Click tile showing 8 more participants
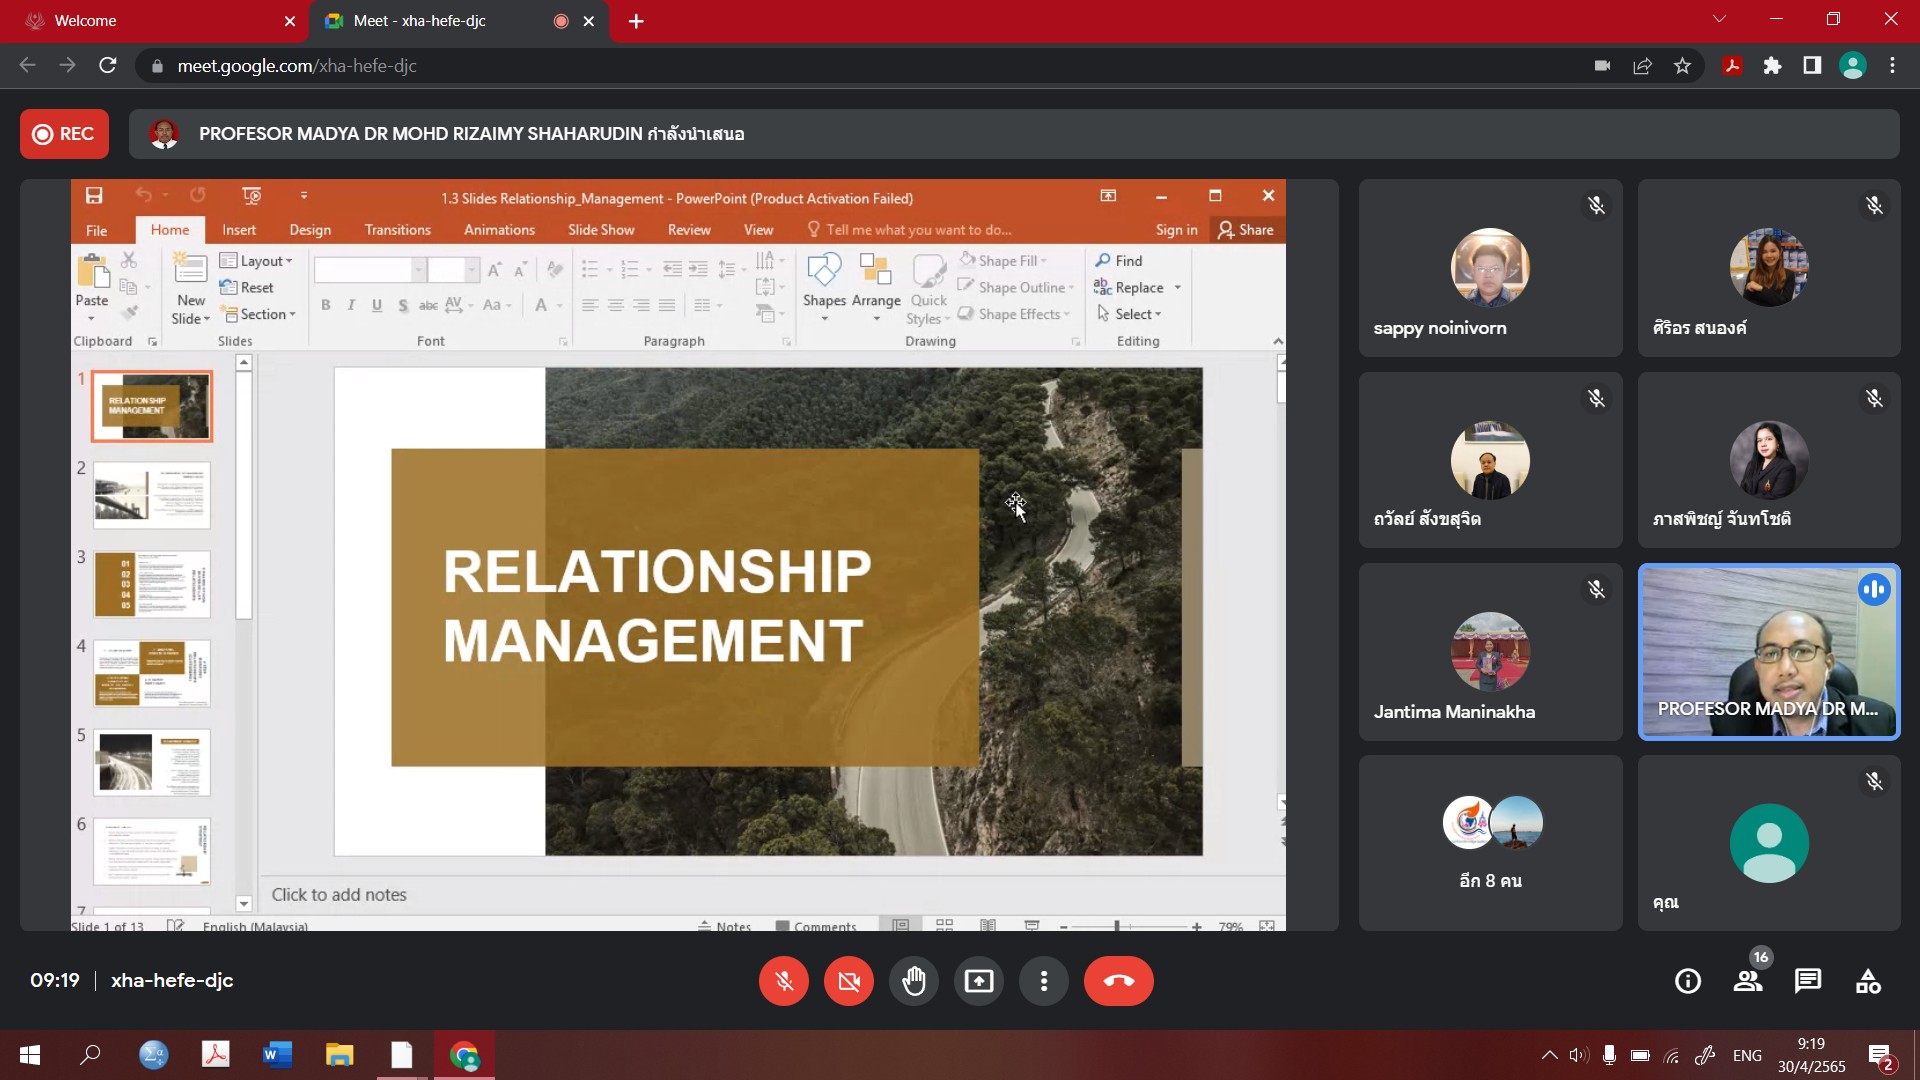This screenshot has height=1080, width=1920. [1490, 843]
